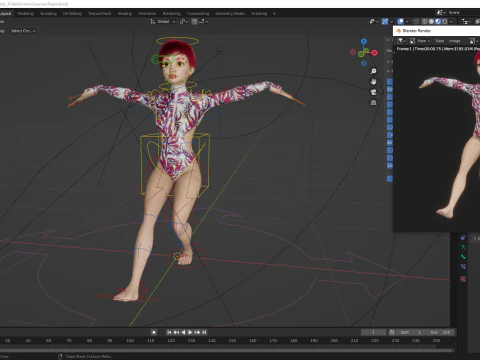Switch to the Modeling workspace tab
480x360 pixels.
[26, 13]
